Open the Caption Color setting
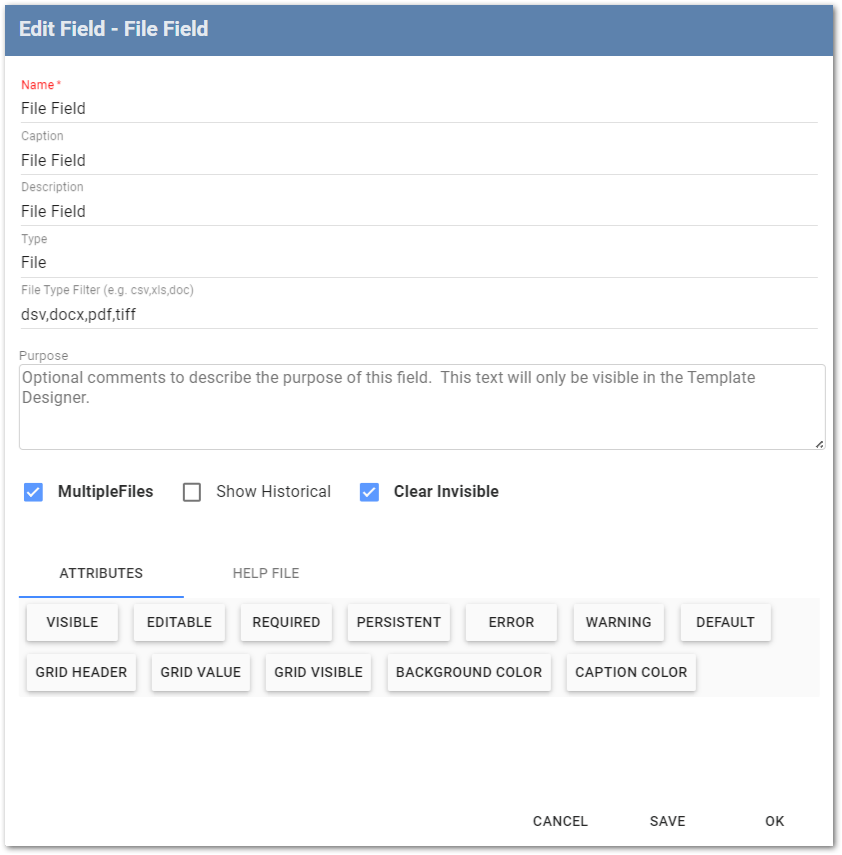 tap(631, 672)
